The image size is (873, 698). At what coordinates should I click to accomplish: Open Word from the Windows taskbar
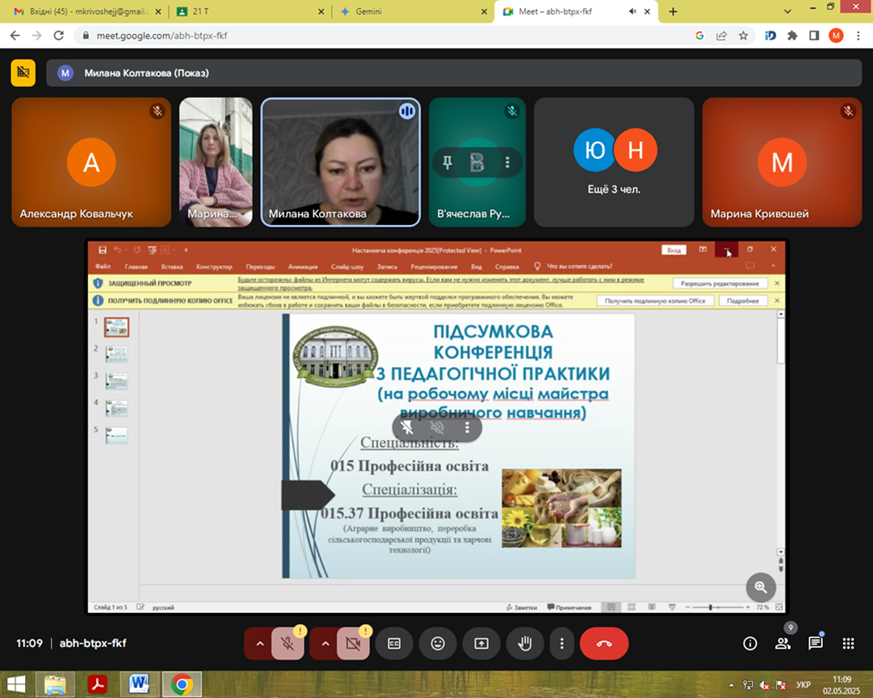139,684
